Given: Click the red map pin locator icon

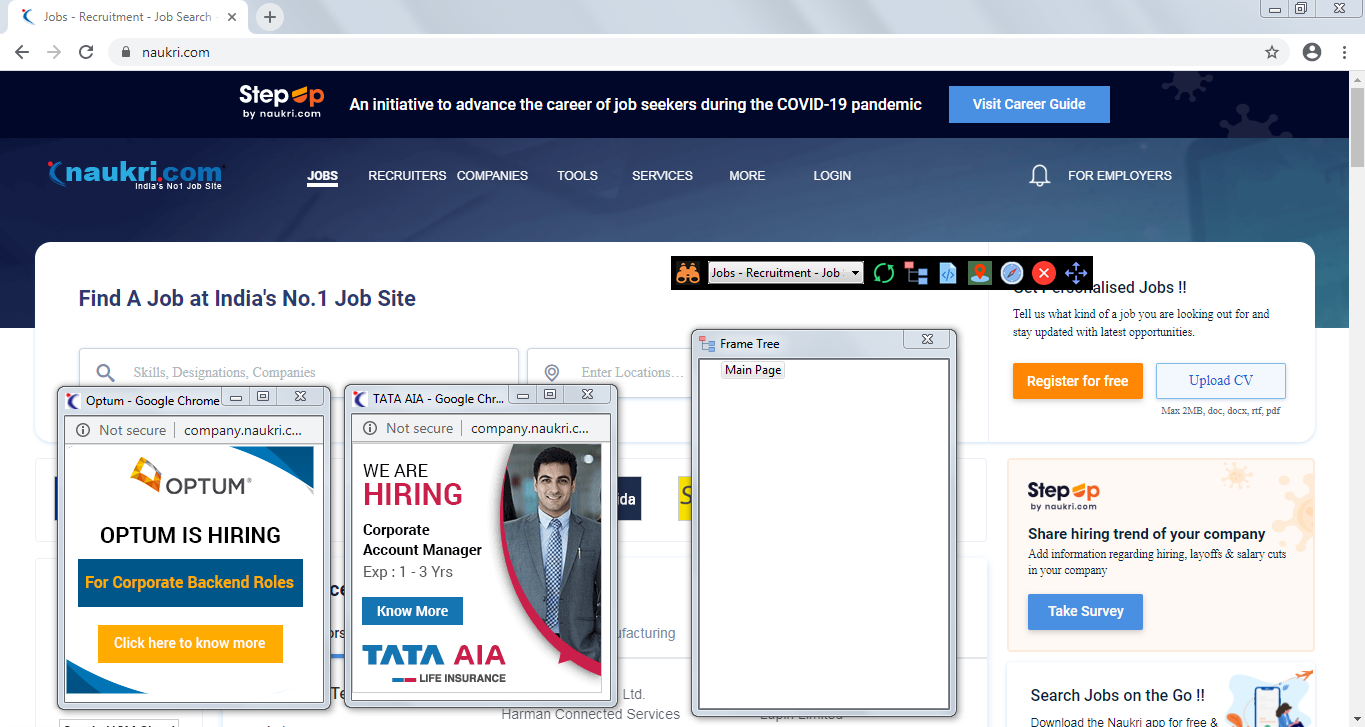Looking at the screenshot, I should tap(979, 273).
